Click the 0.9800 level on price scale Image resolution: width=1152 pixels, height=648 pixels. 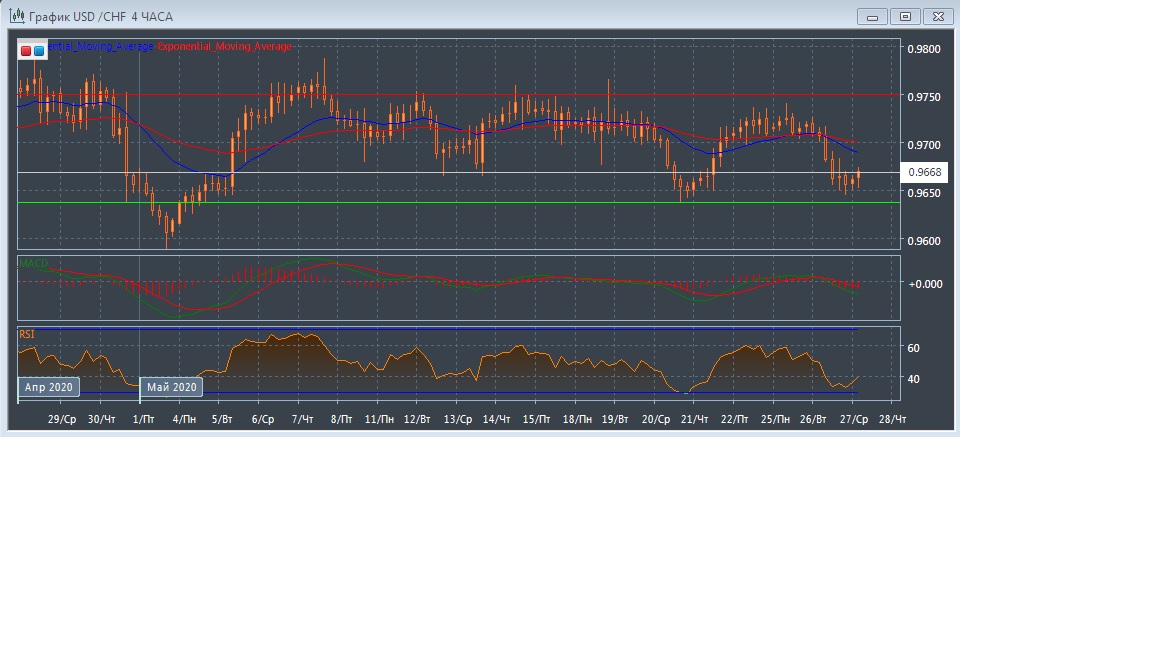tap(923, 49)
